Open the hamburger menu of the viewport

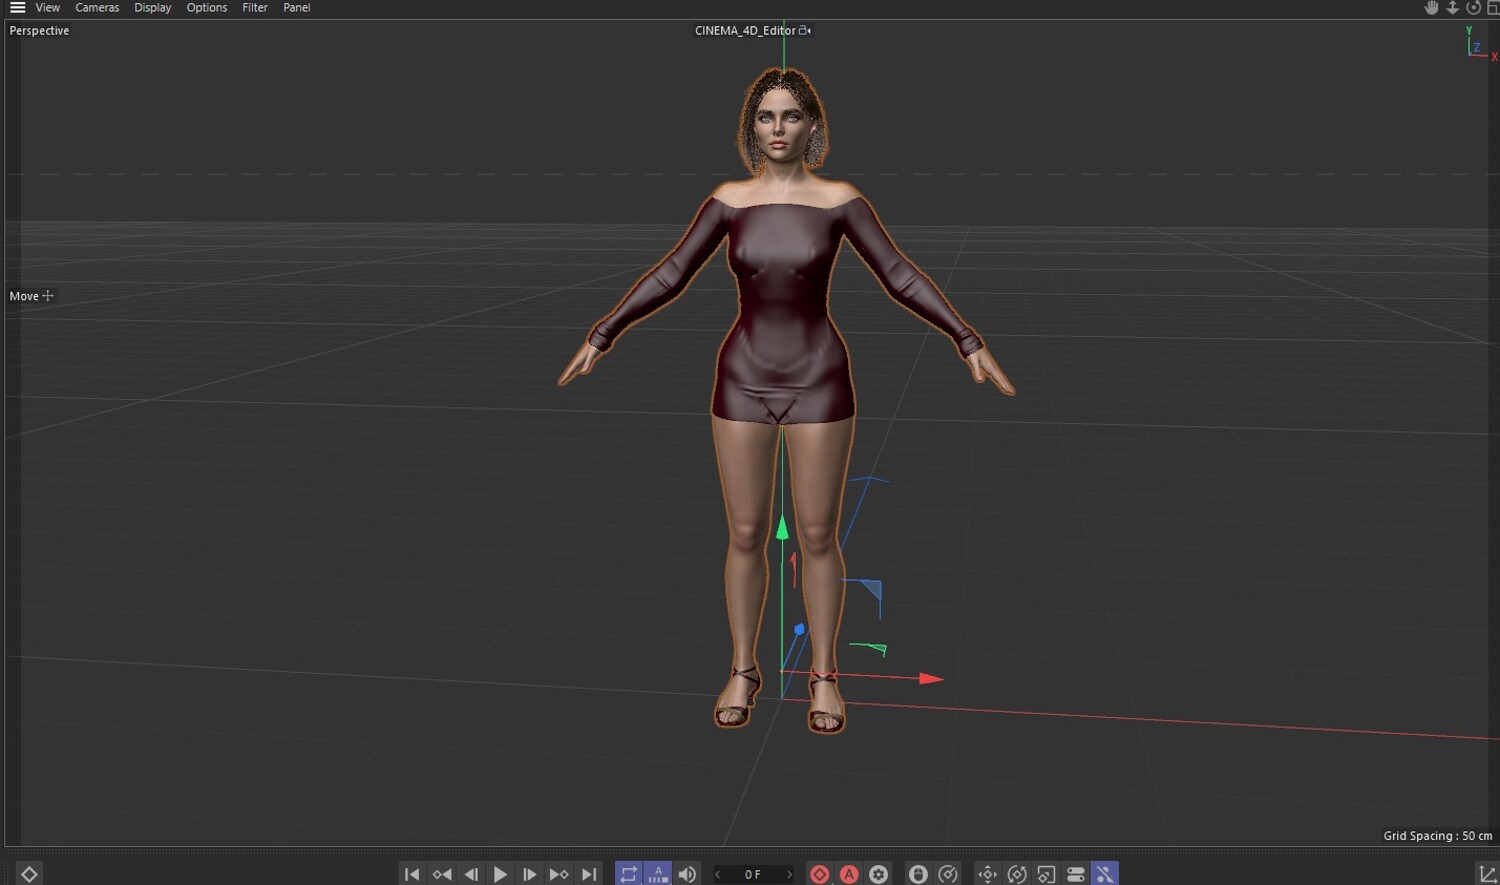pos(17,7)
